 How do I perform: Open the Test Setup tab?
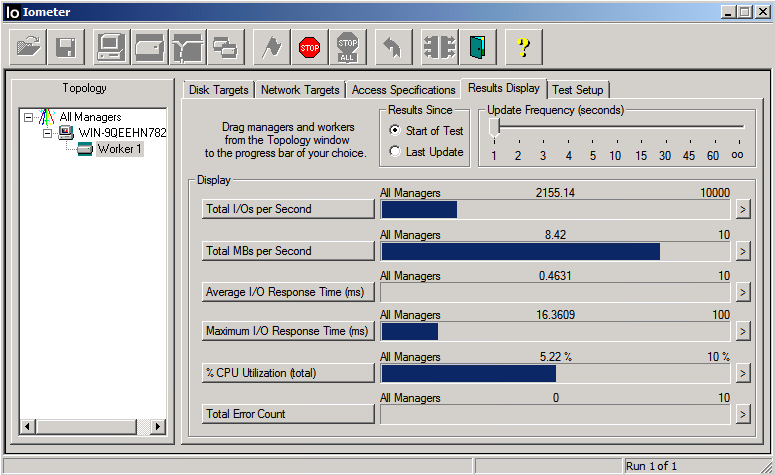click(578, 90)
